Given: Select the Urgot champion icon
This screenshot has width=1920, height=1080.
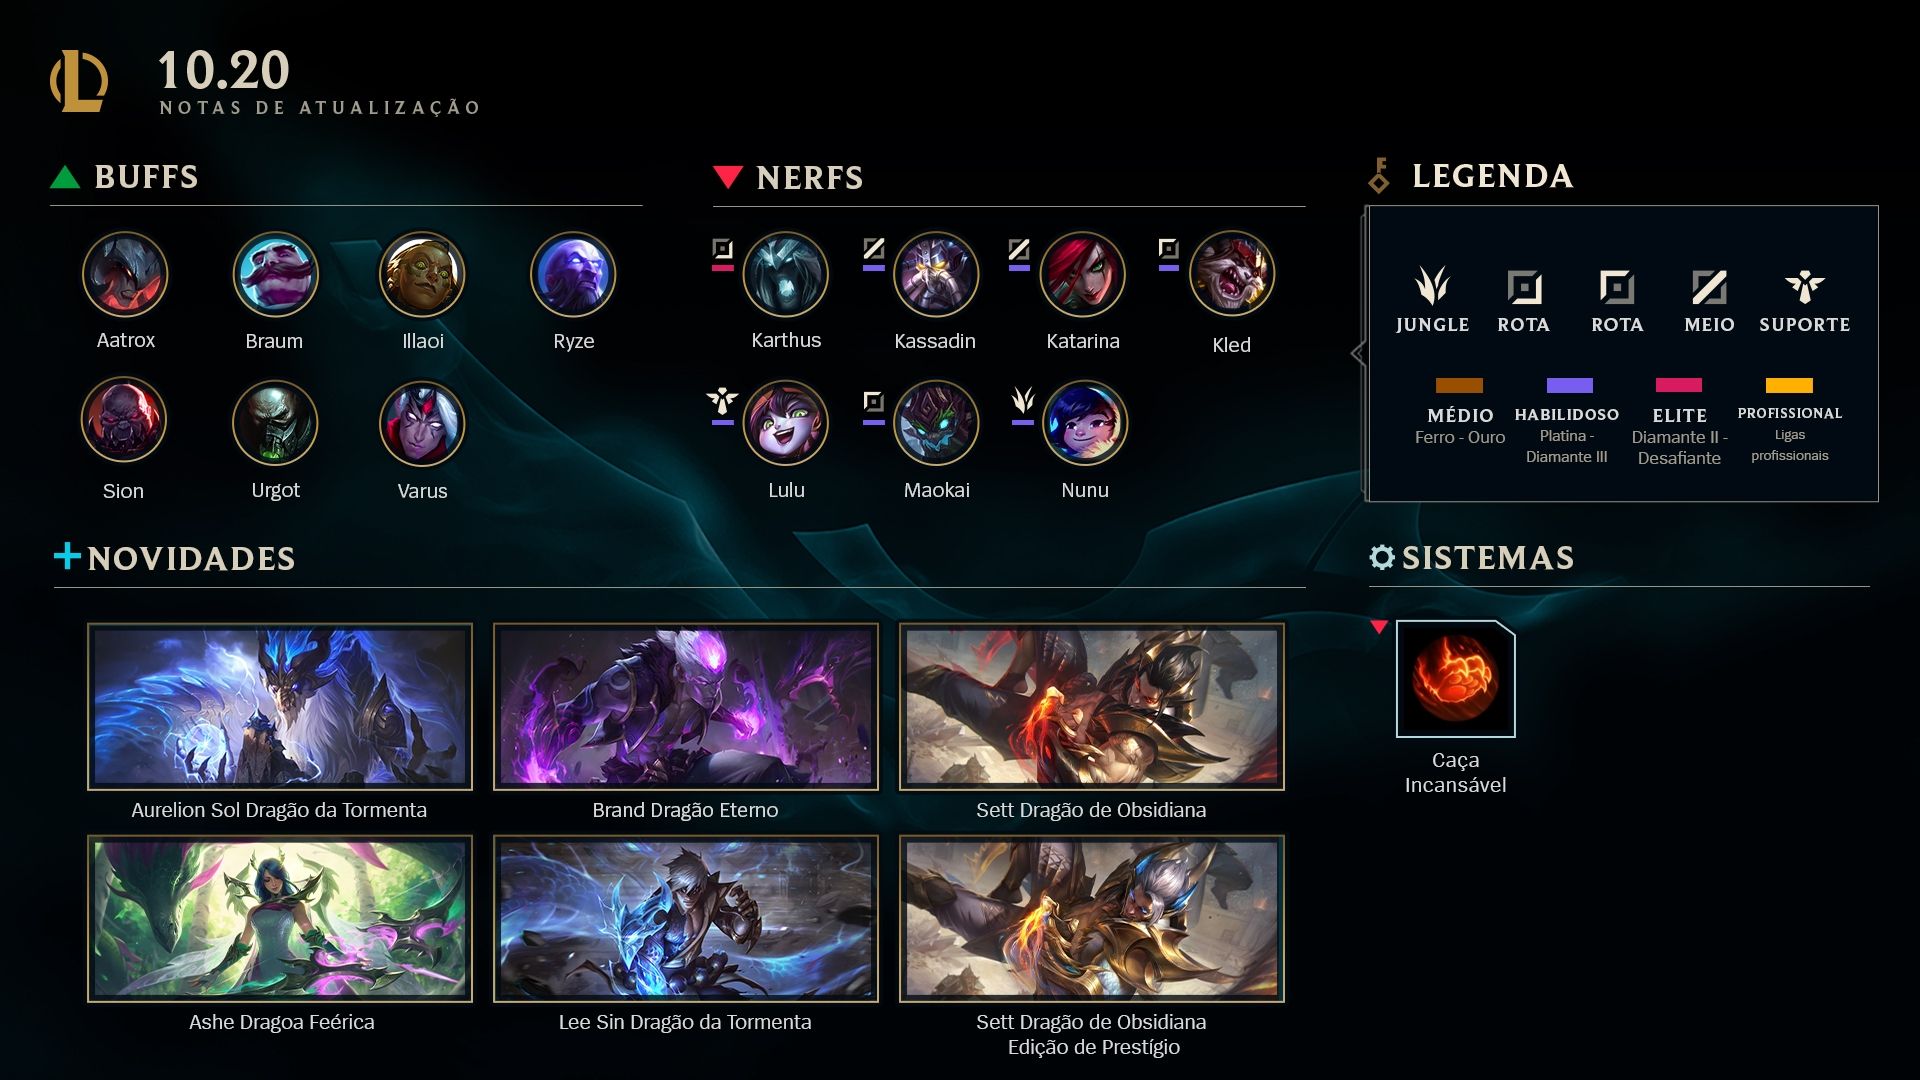Looking at the screenshot, I should (x=275, y=423).
